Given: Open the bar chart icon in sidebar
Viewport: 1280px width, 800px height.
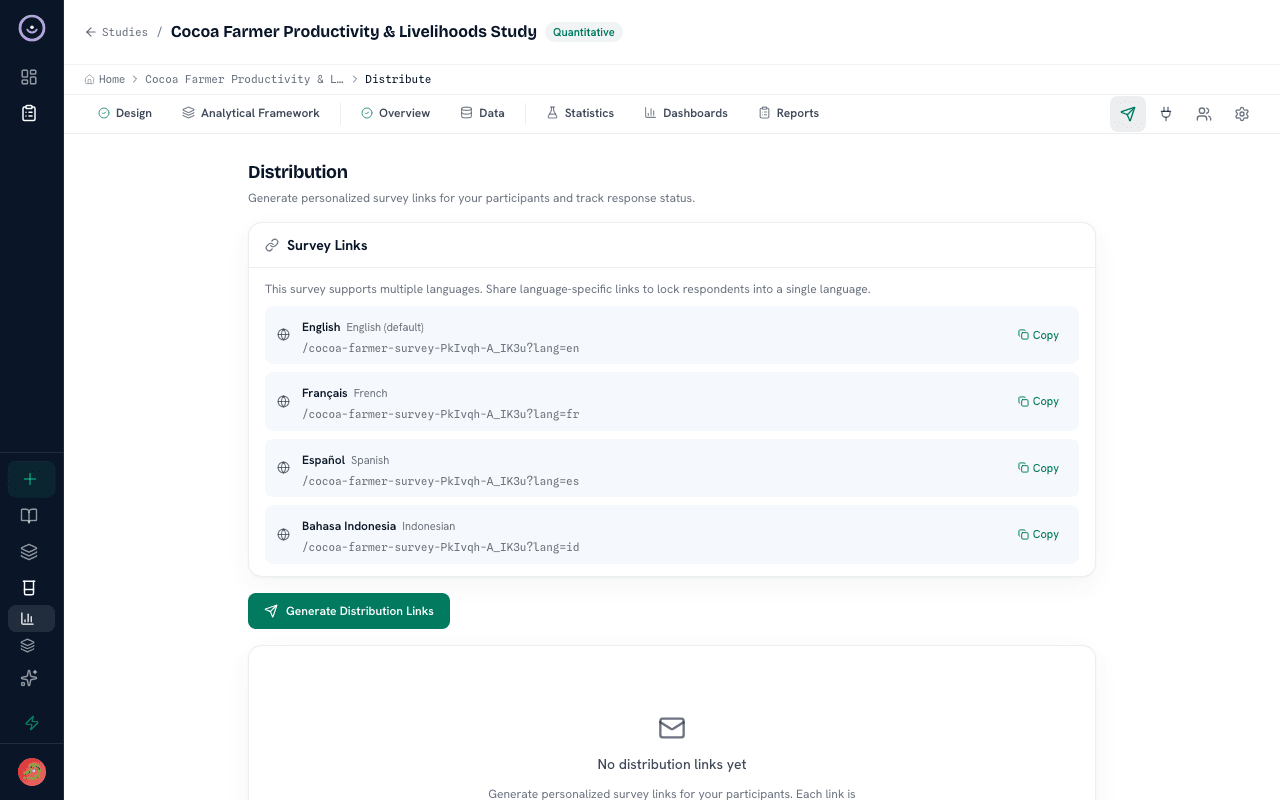Looking at the screenshot, I should point(29,618).
